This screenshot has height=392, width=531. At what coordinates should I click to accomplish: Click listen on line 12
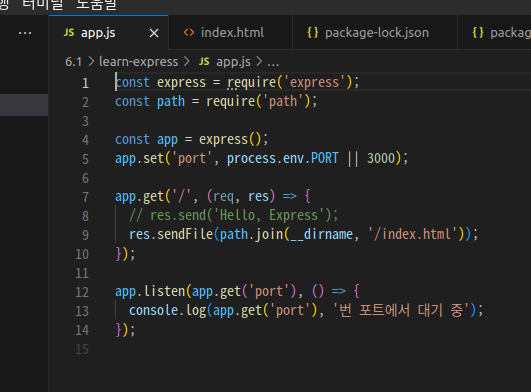coord(164,291)
